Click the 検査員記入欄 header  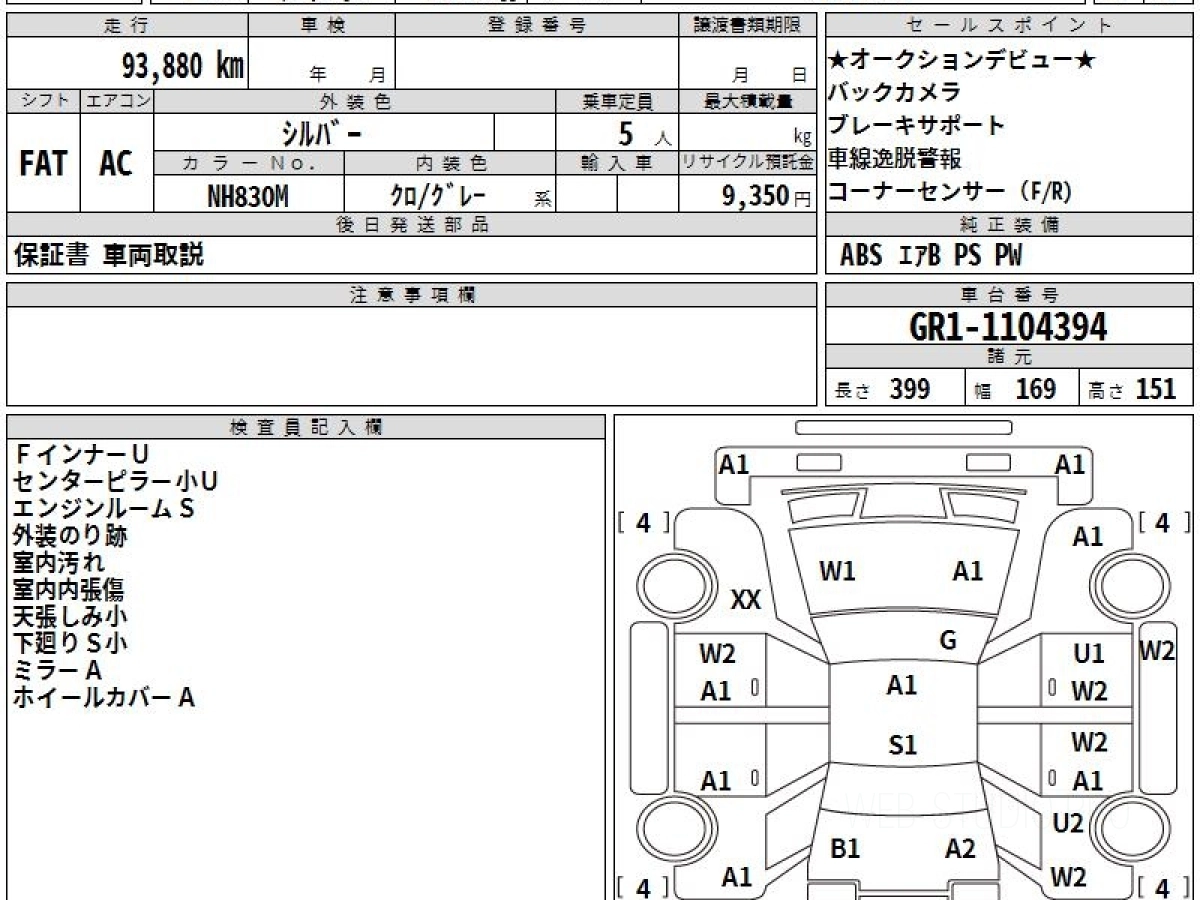pyautogui.click(x=306, y=427)
